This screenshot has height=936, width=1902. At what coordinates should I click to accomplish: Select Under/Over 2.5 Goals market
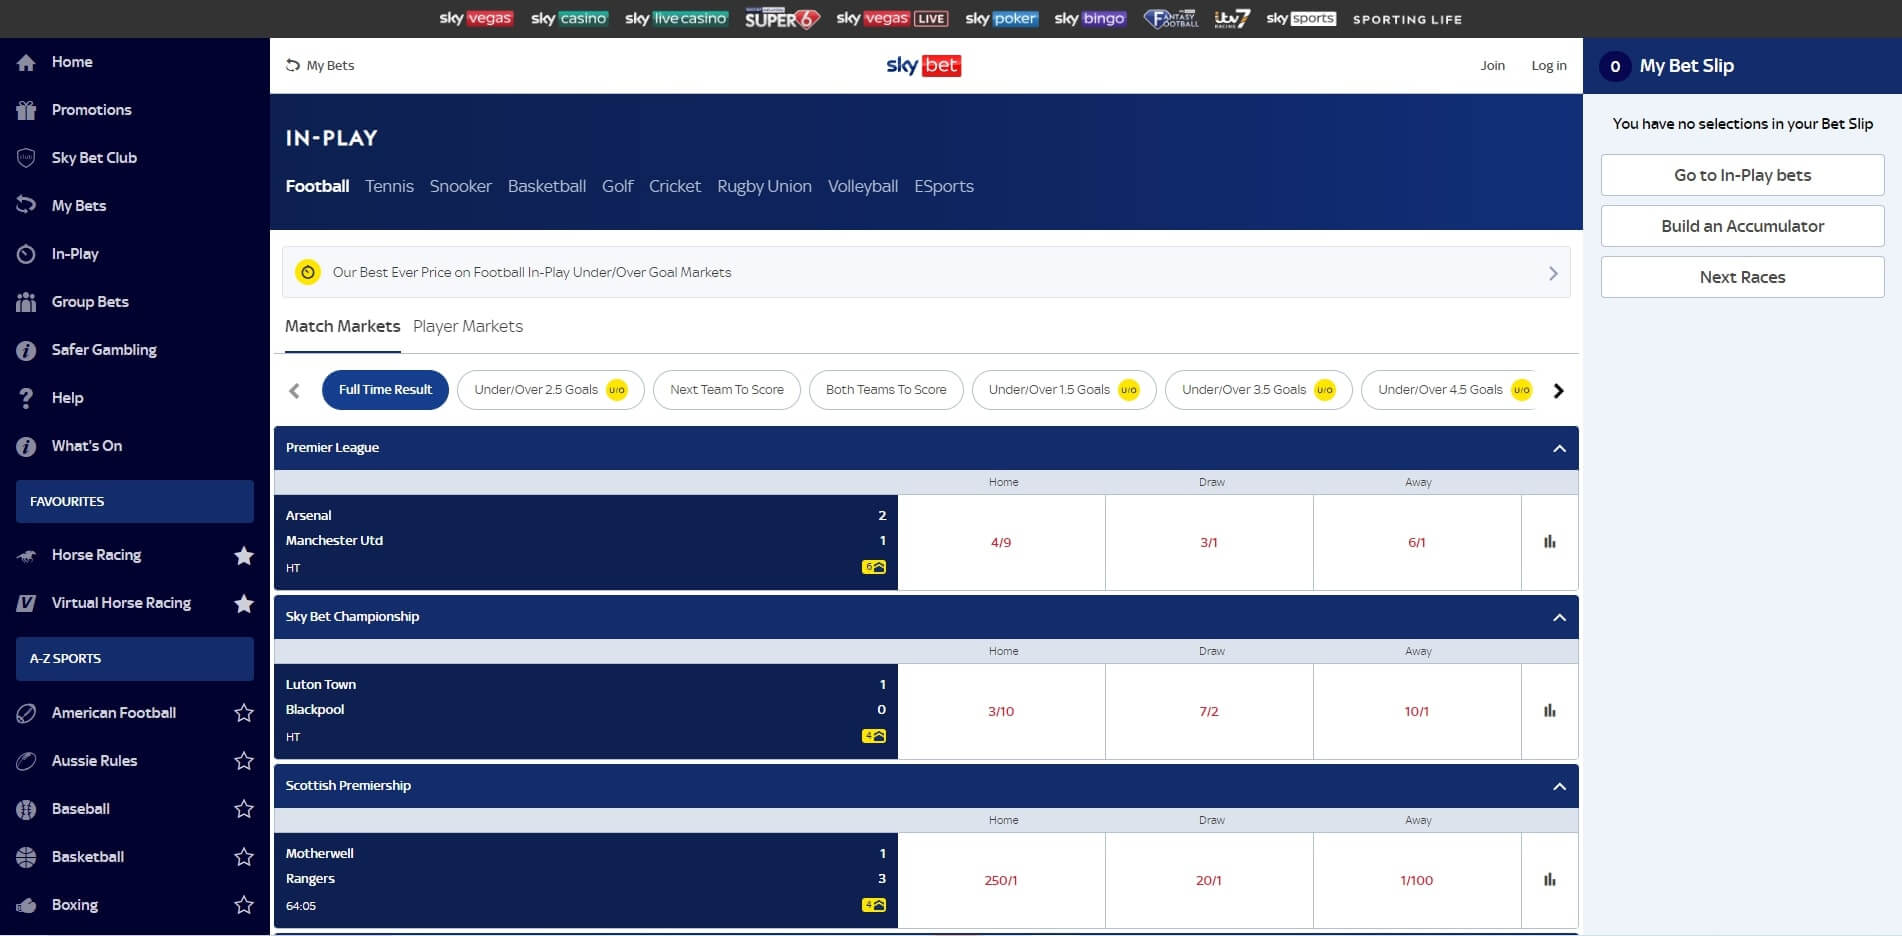tap(550, 390)
